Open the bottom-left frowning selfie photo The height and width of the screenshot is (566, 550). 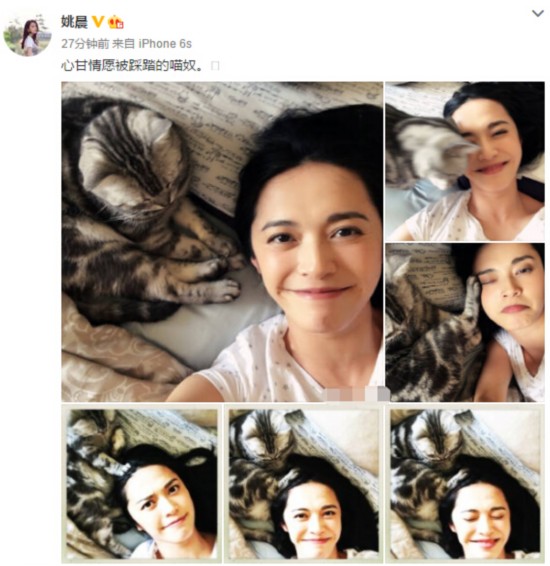click(141, 484)
